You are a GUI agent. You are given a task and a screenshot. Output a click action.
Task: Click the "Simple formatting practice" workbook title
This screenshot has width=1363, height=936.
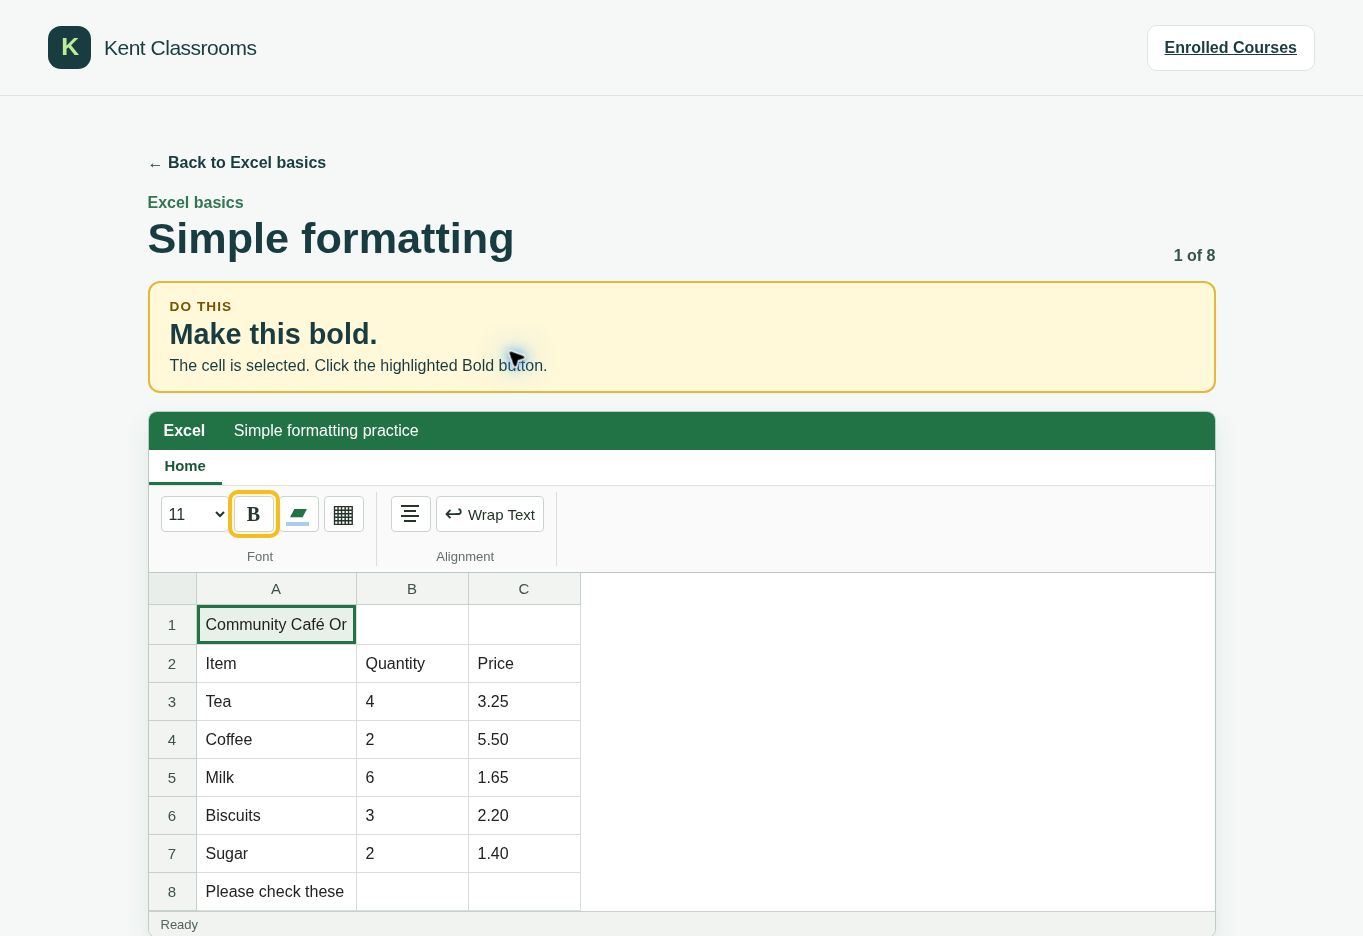326,431
